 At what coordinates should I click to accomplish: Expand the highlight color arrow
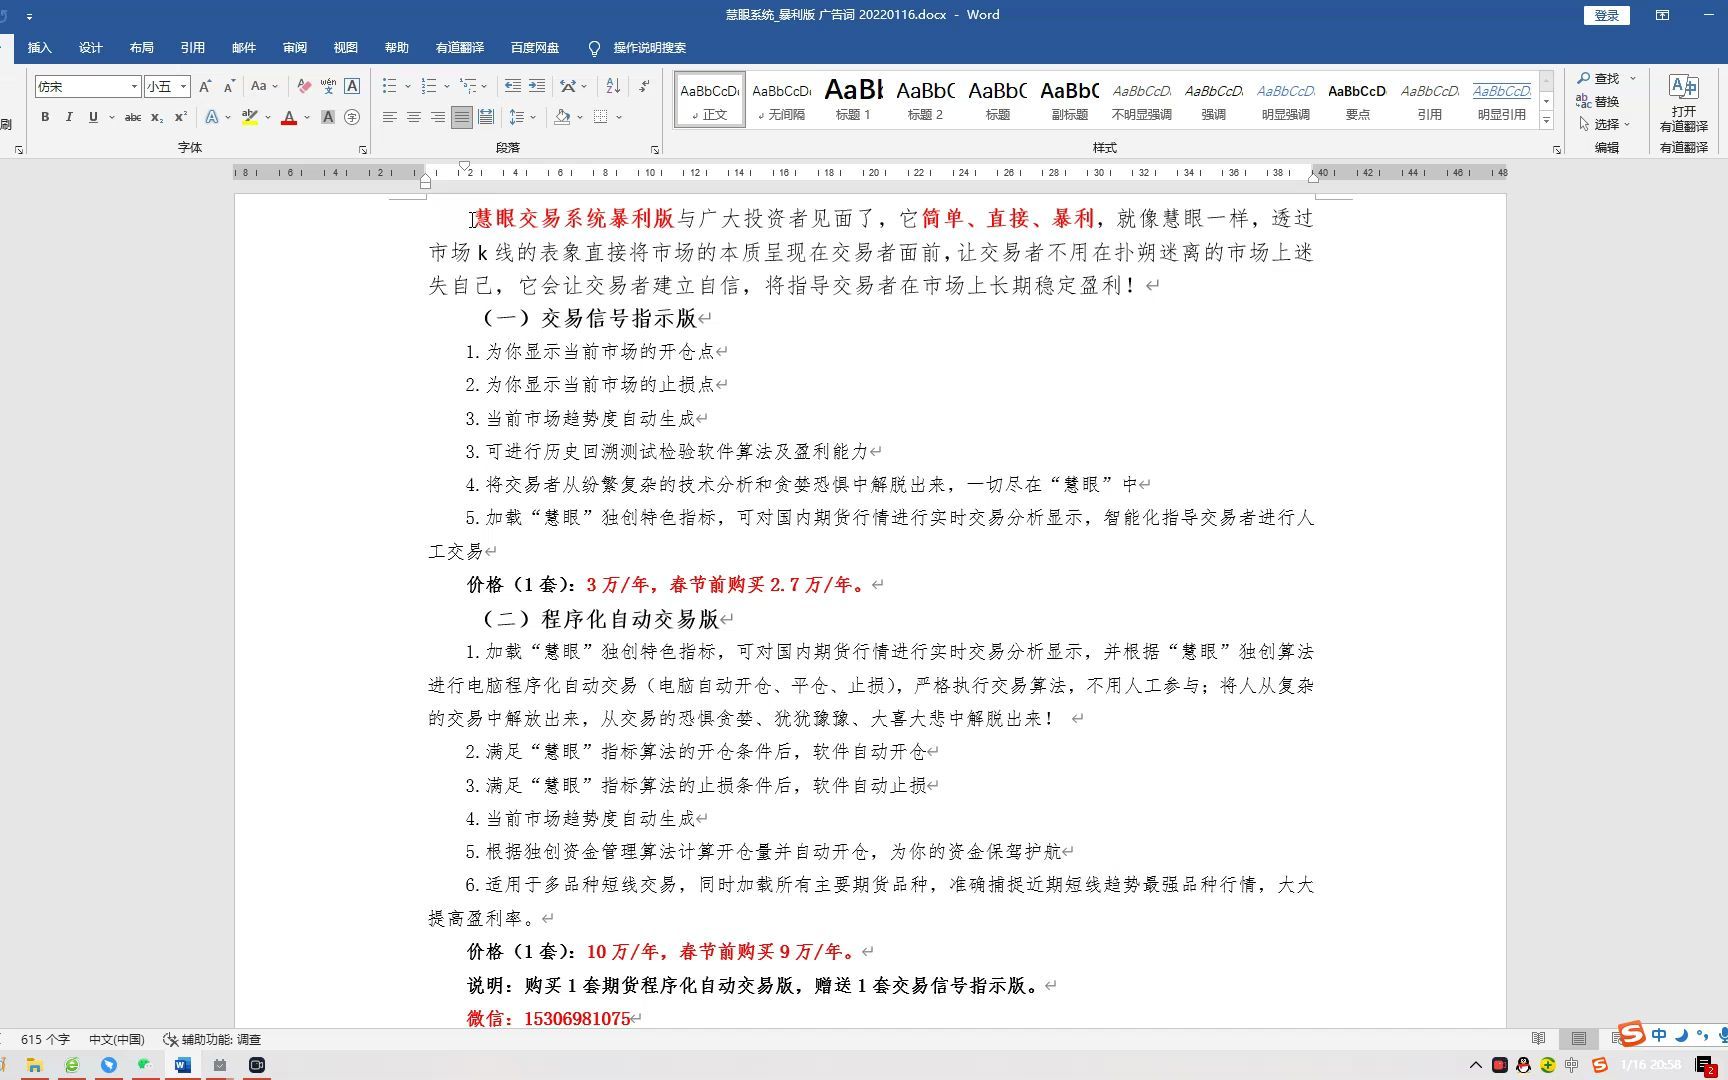269,117
